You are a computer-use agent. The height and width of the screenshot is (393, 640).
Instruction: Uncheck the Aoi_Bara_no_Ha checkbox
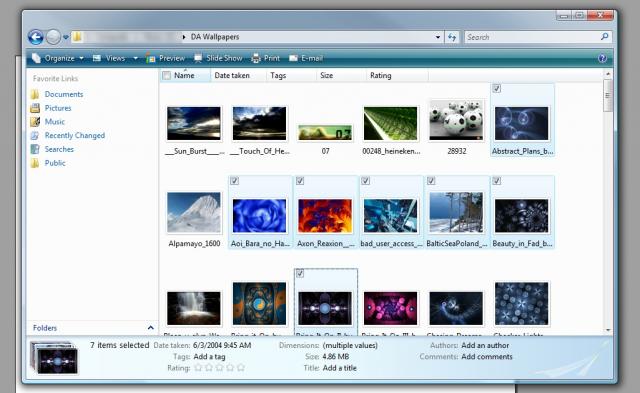(x=234, y=181)
